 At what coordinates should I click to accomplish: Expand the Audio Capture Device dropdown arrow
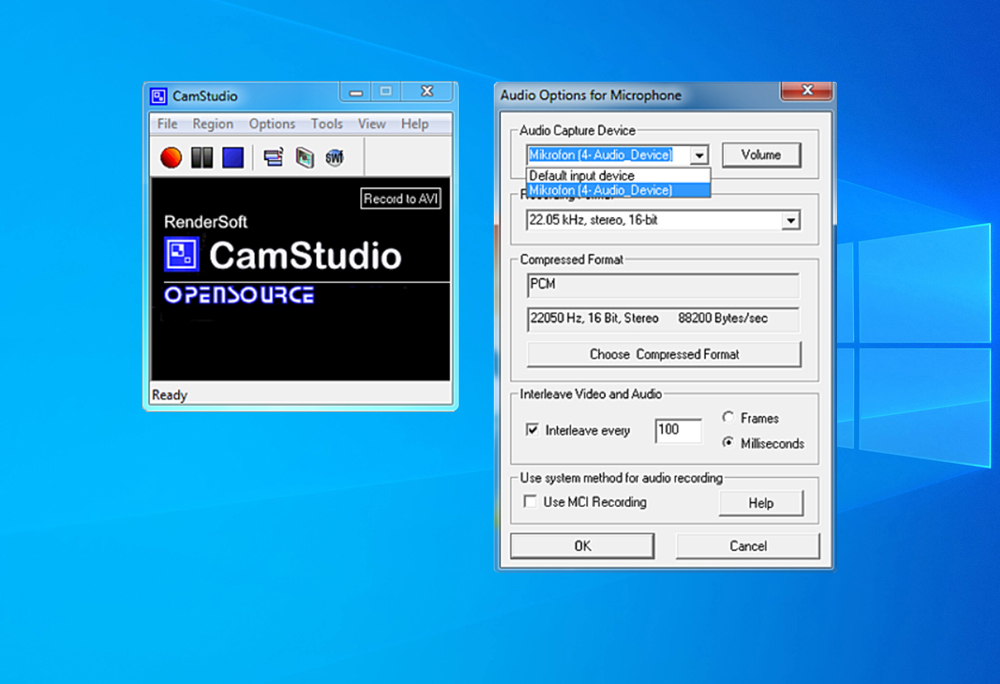pos(700,155)
